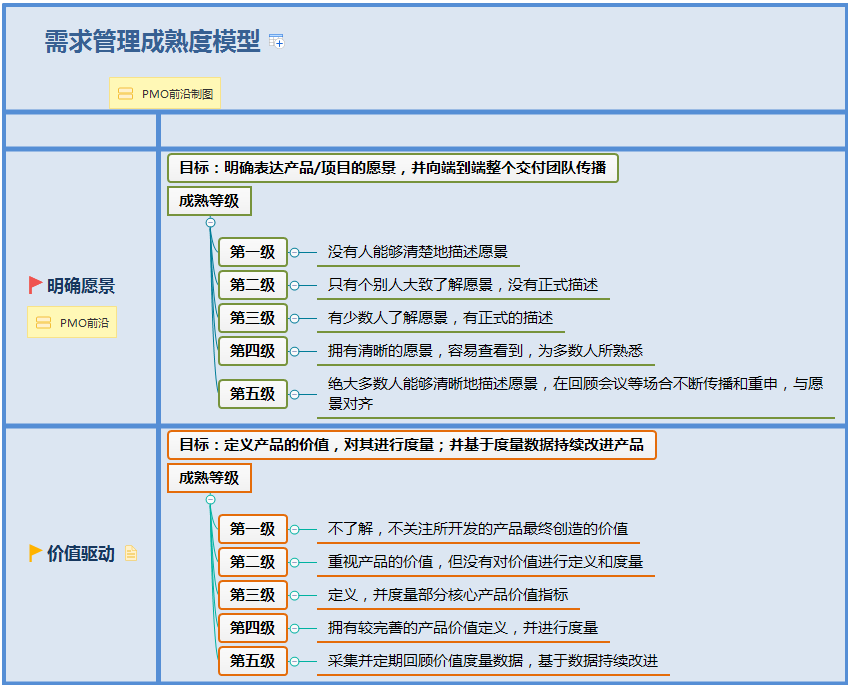Image resolution: width=849 pixels, height=685 pixels.
Task: Select the PMO前沿 label under 明确愿景
Action: [x=72, y=322]
